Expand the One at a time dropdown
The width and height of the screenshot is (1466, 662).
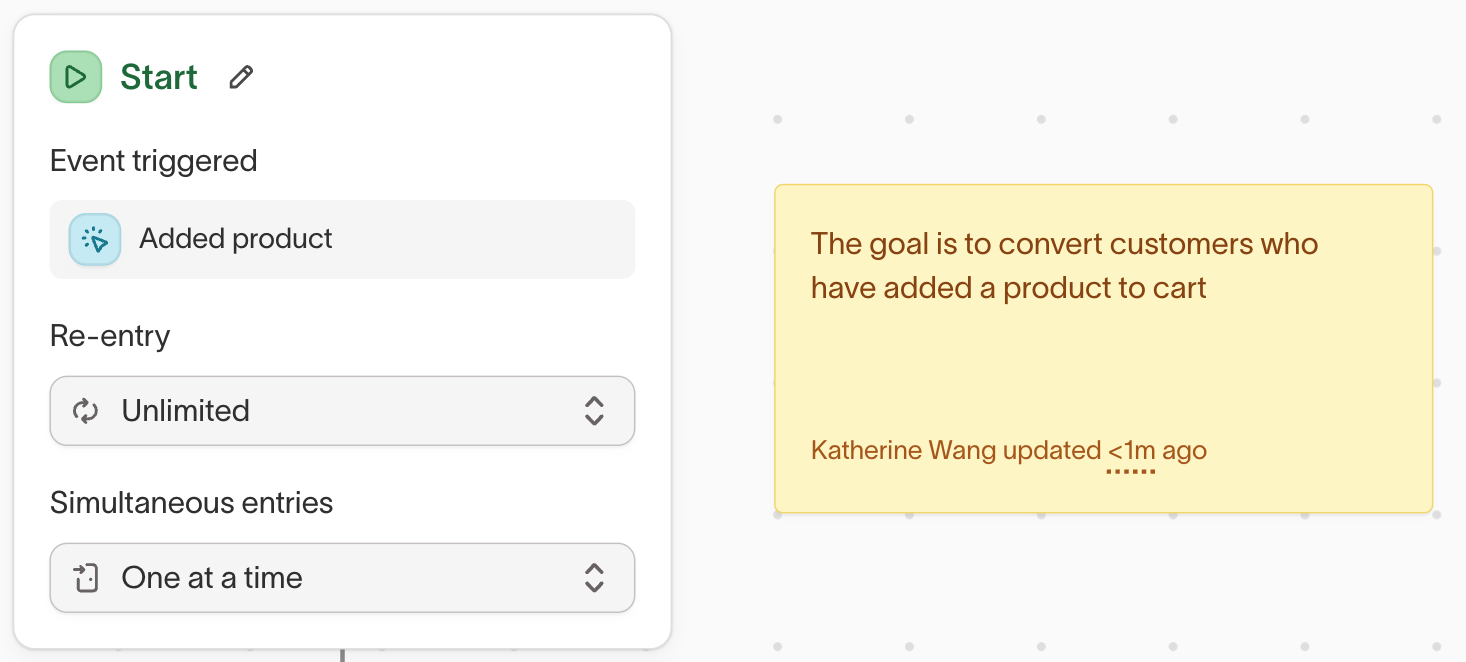point(342,578)
